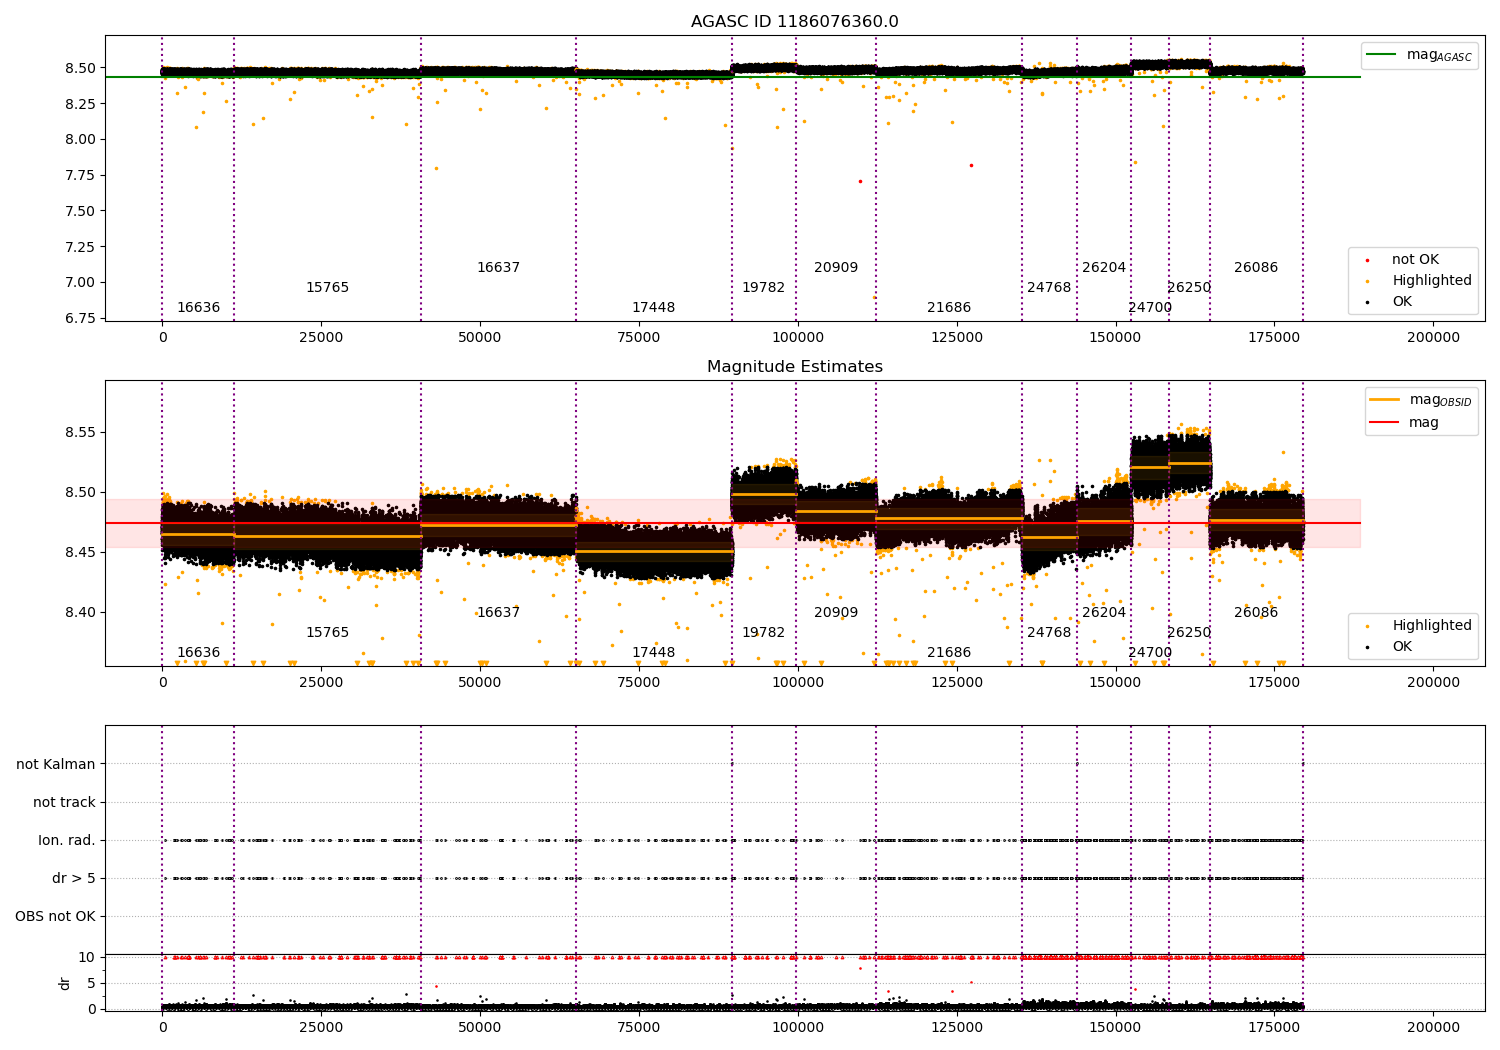This screenshot has width=1500, height=1050.
Task: Click OBSID label 16636 in Magnitude Estimates plot
Action: point(198,653)
